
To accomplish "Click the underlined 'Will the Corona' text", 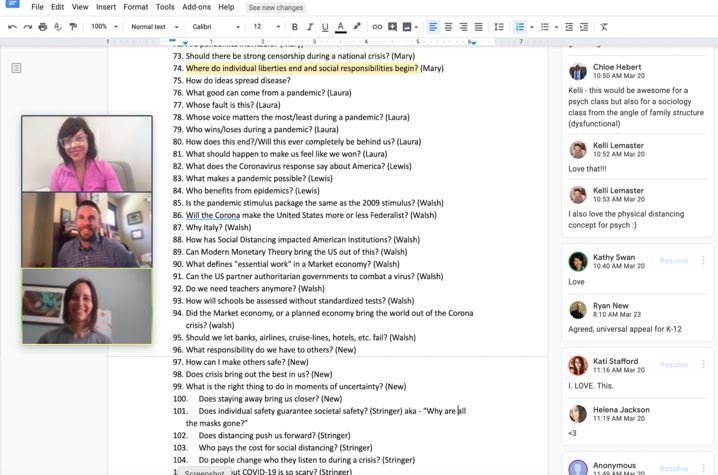I will tap(213, 215).
